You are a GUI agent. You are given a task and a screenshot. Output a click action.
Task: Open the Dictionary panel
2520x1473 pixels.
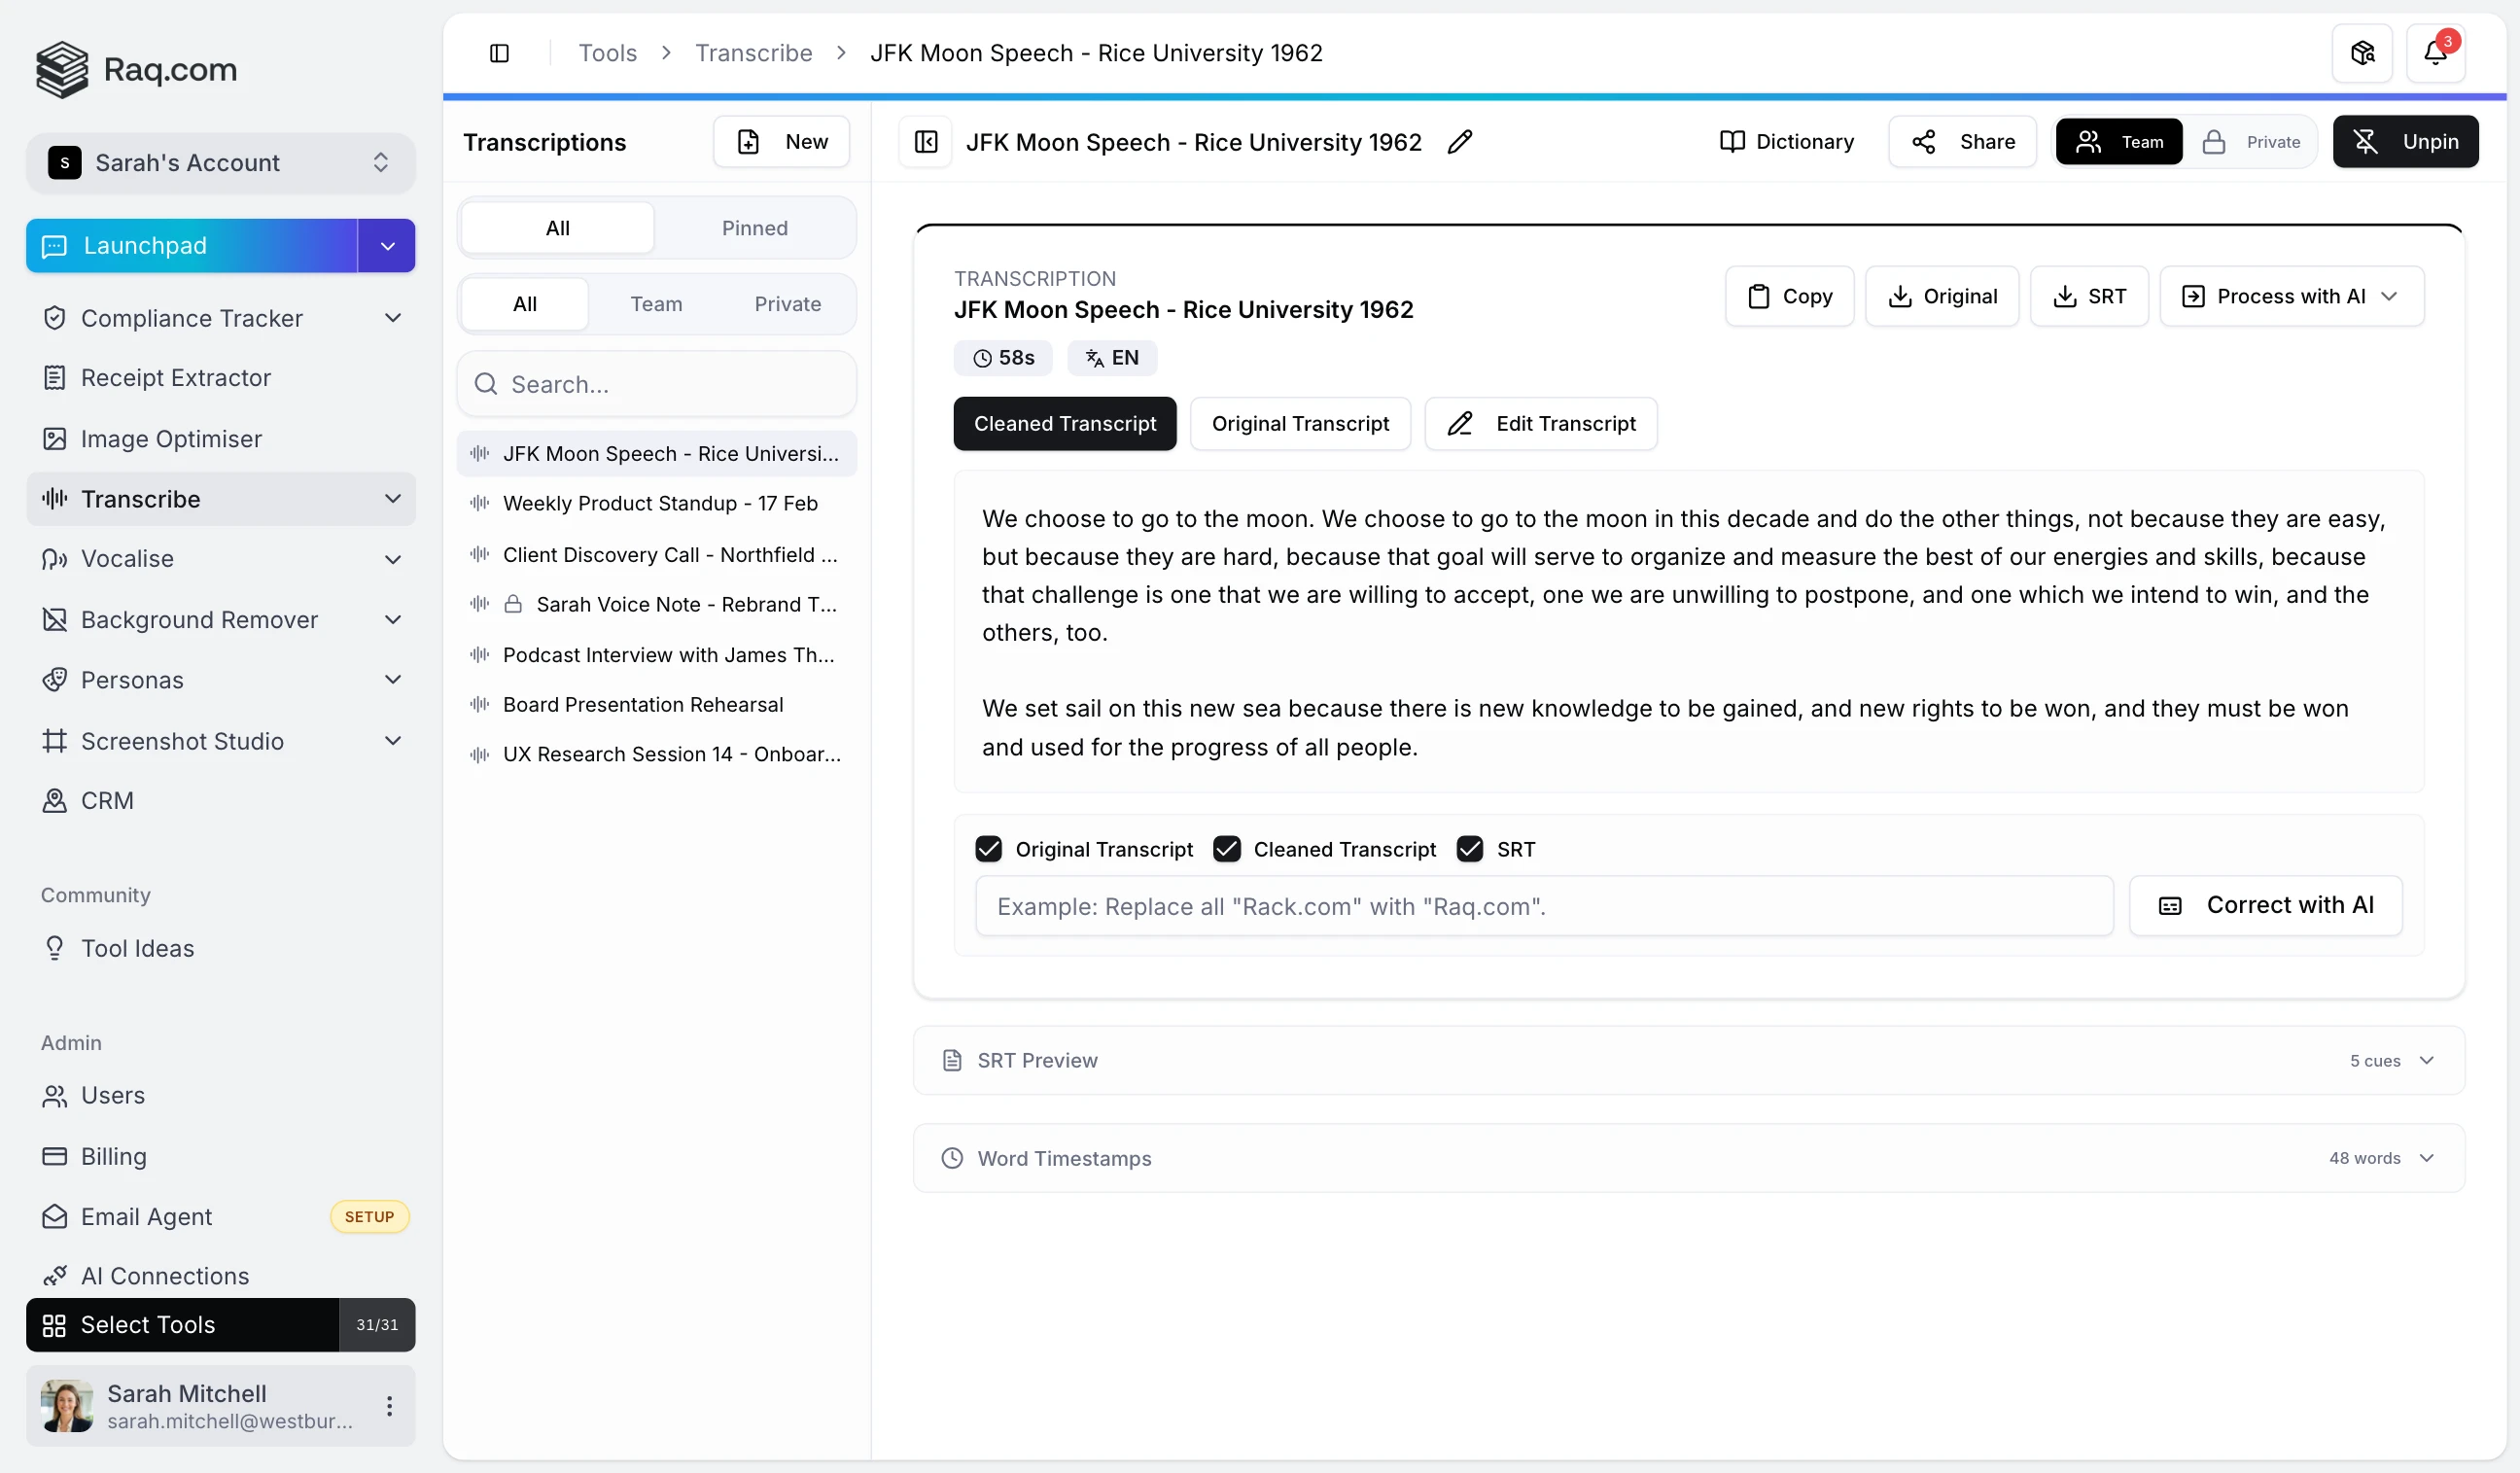(x=1786, y=141)
